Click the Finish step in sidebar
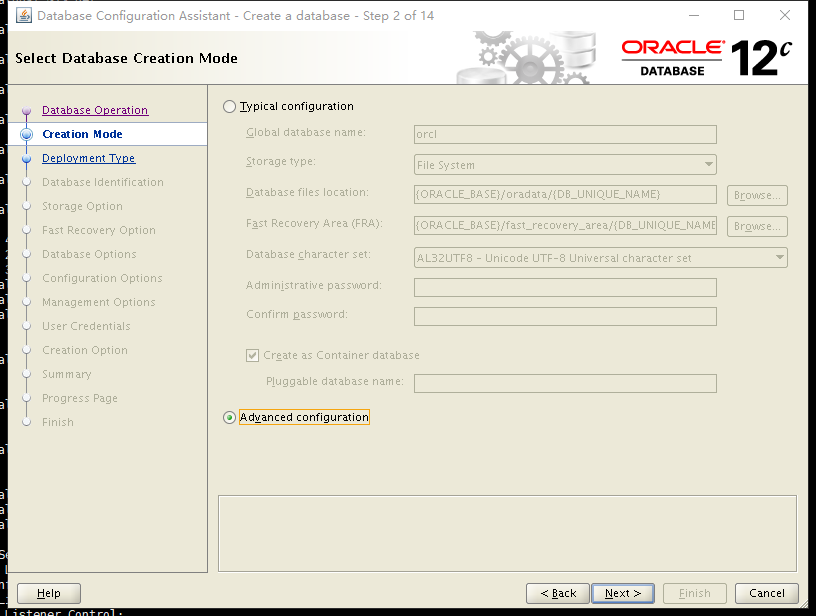 click(58, 422)
